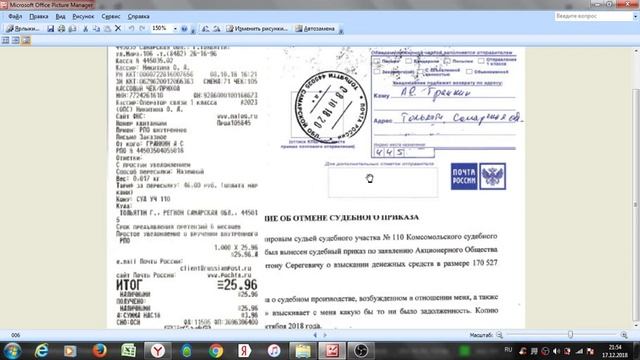This screenshot has height=360, width=640.
Task: Click the Изменить рисунки button
Action: (x=257, y=29)
